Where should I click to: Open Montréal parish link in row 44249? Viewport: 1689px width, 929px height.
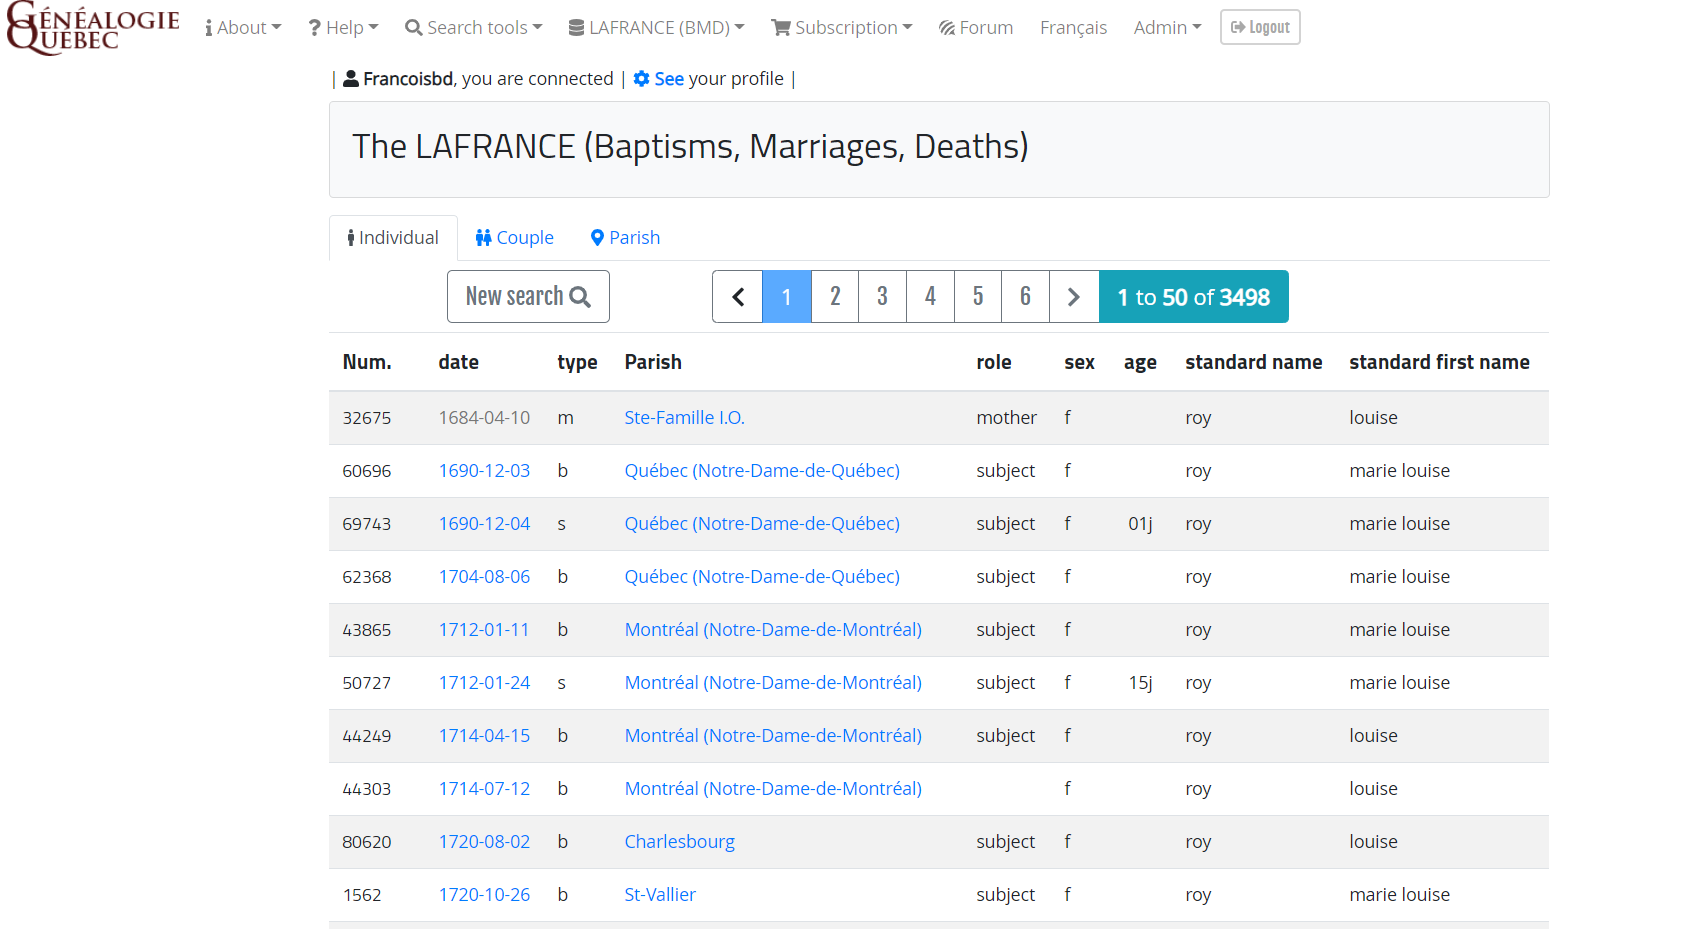point(773,736)
